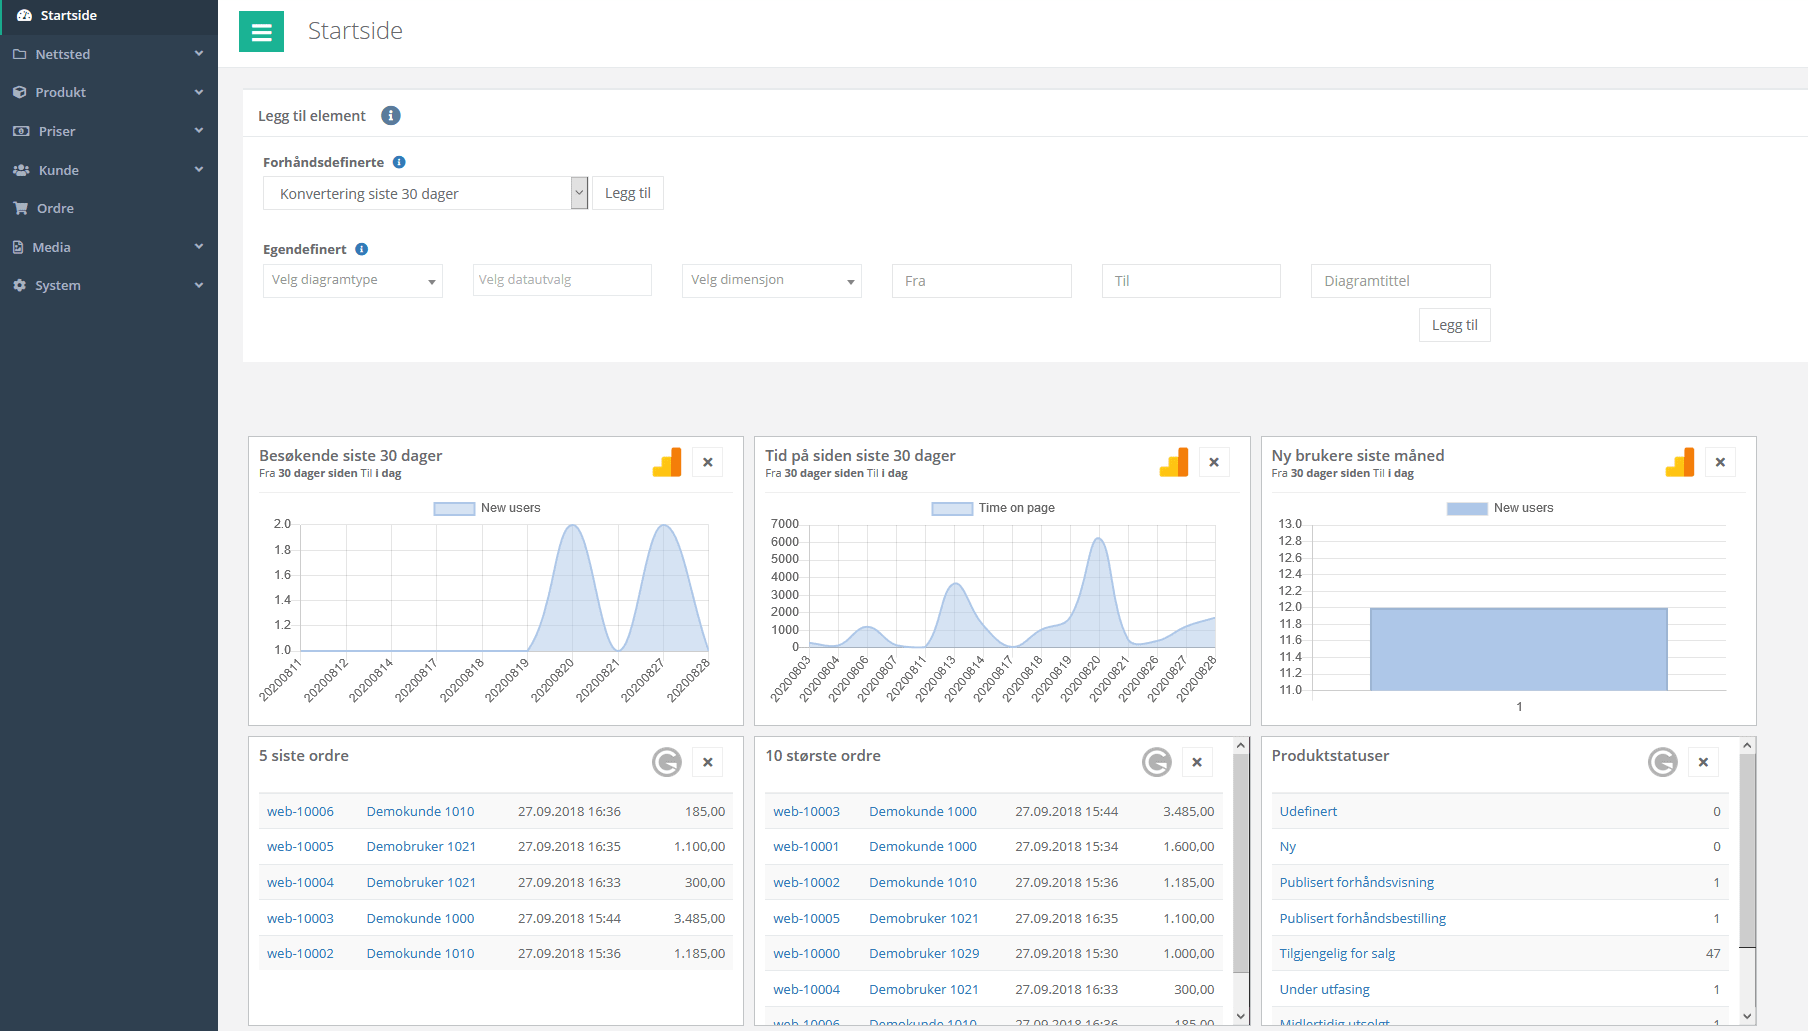Select Kunde in sidebar menu
1808x1031 pixels.
point(109,170)
